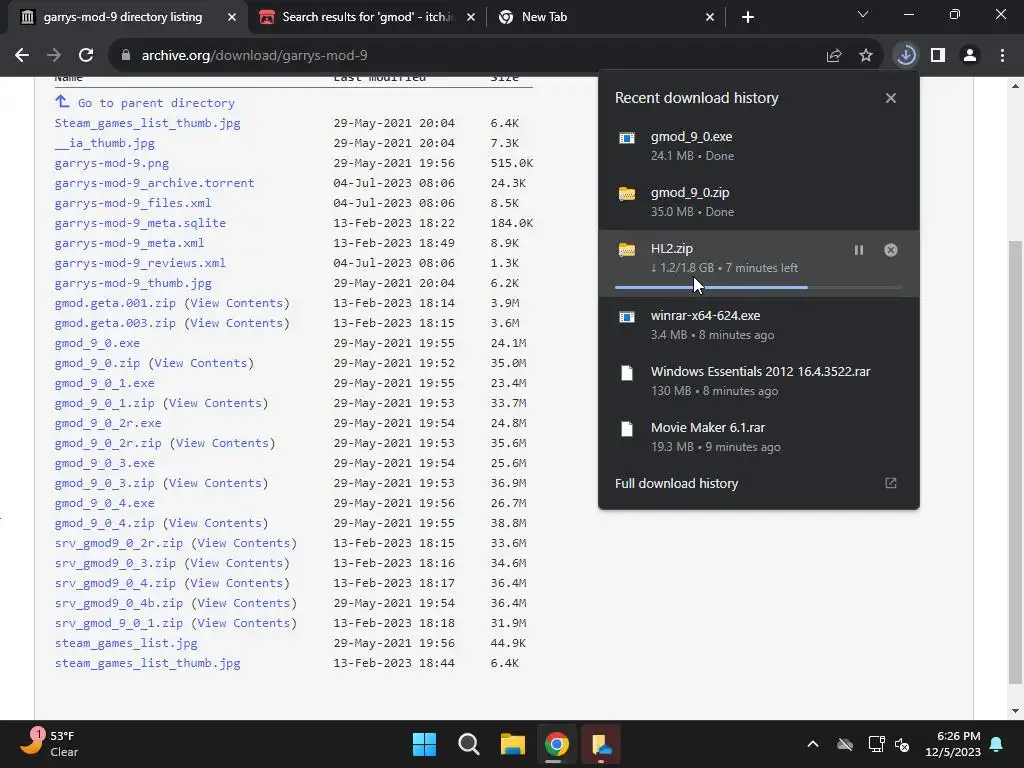View site info lock icon in address bar
This screenshot has width=1024, height=768.
click(x=125, y=56)
